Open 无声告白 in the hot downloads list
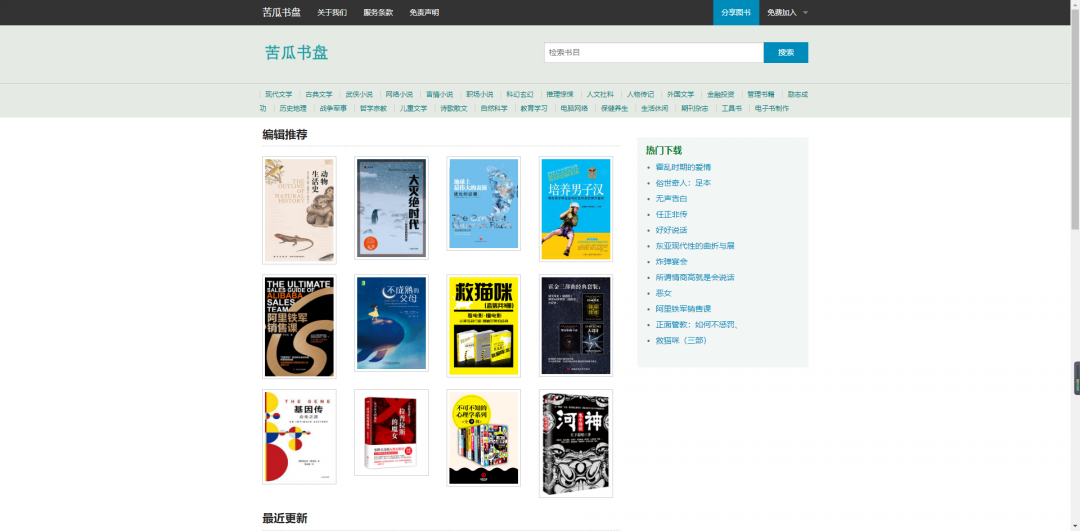1080x531 pixels. (x=672, y=198)
